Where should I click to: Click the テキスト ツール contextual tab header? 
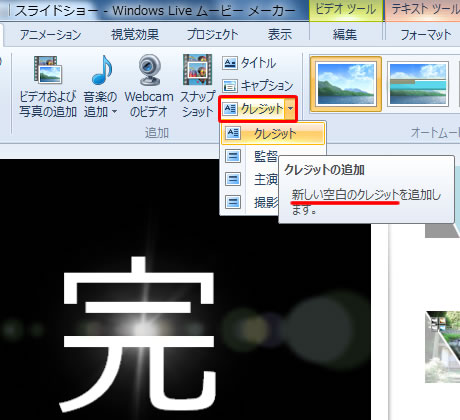[423, 10]
